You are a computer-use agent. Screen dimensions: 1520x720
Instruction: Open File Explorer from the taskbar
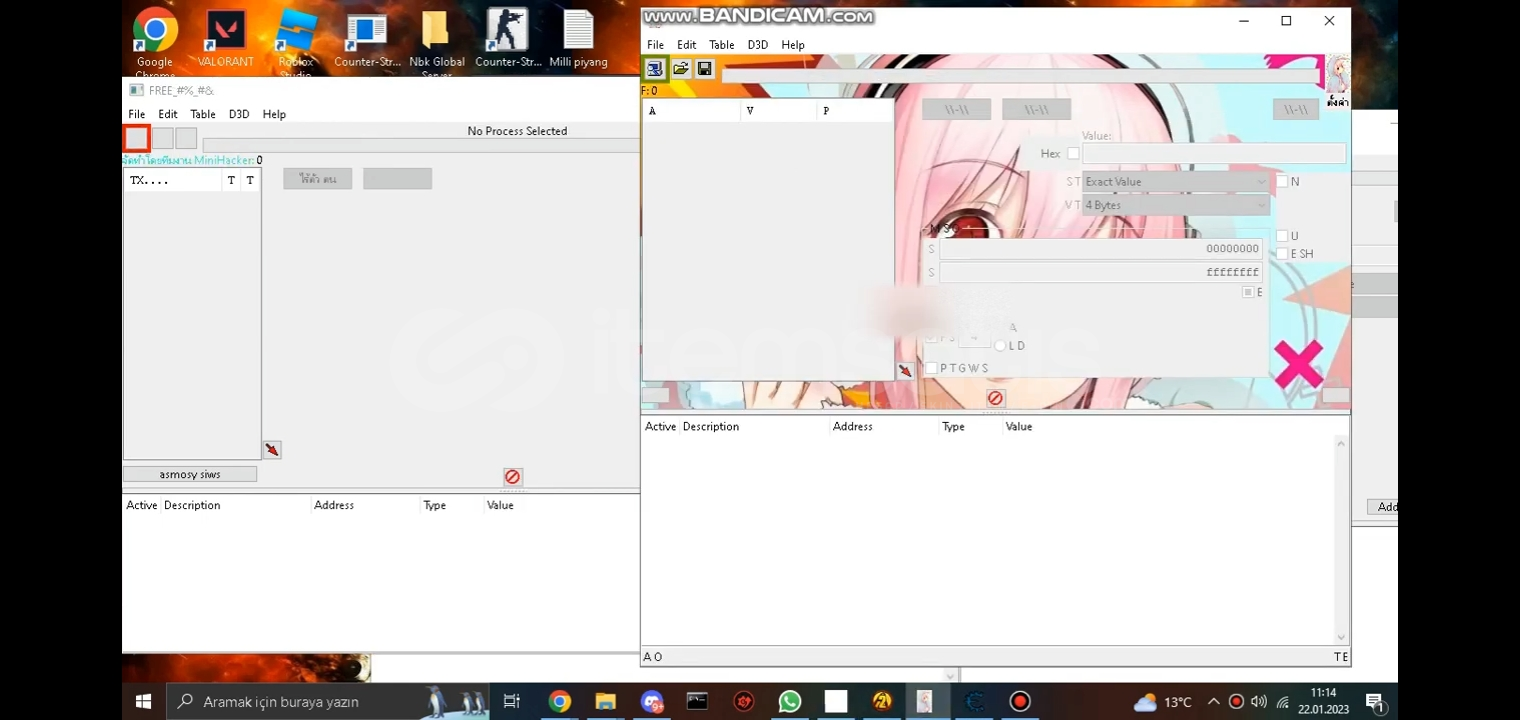[x=605, y=701]
